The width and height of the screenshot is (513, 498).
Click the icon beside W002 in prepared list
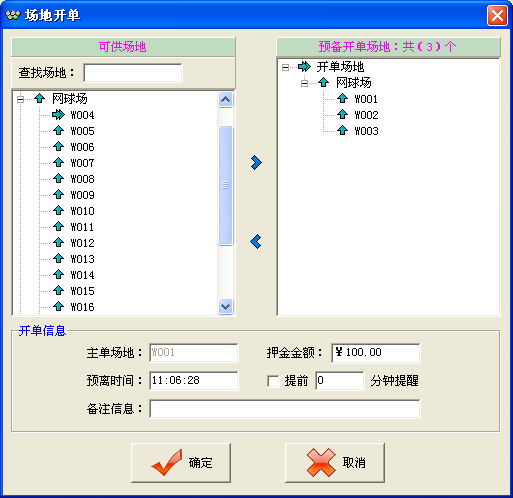pyautogui.click(x=342, y=115)
